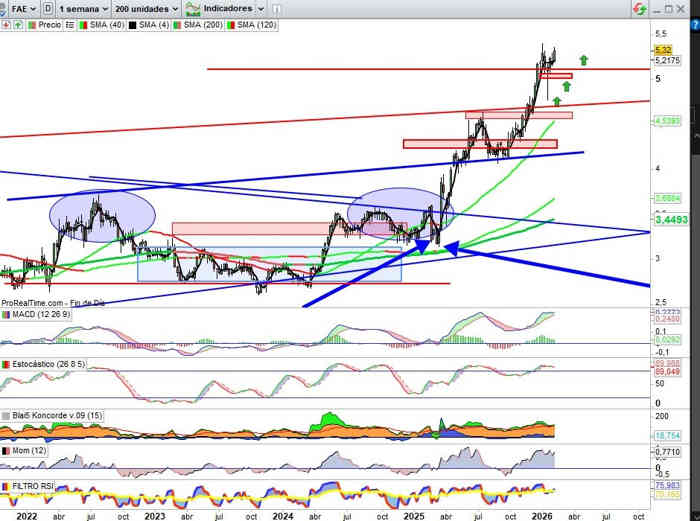Open the 200 unidades dropdown

pos(146,8)
